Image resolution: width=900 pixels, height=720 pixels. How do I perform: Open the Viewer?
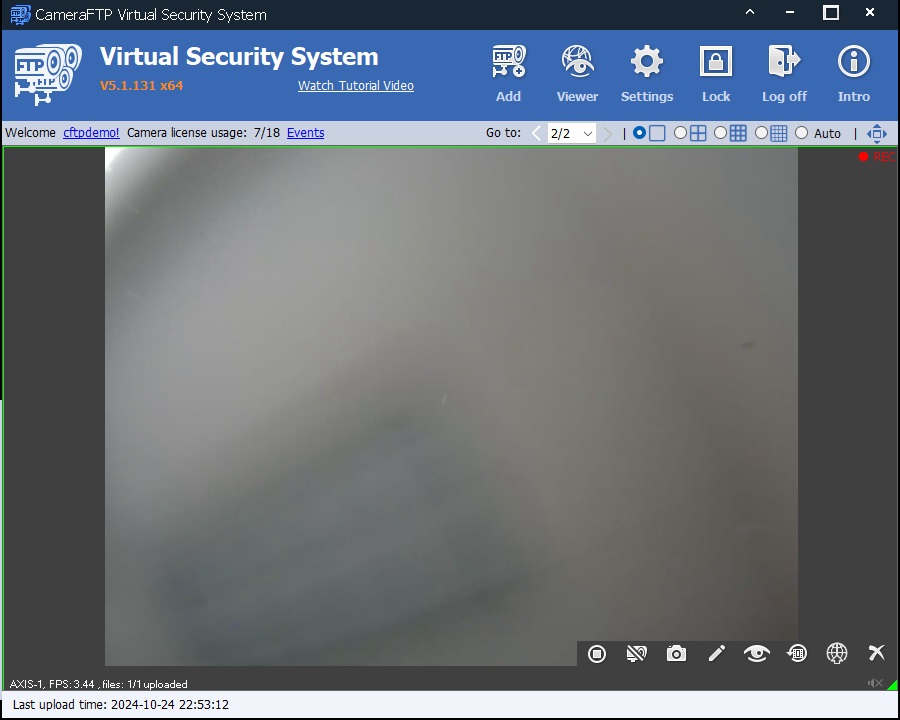pyautogui.click(x=577, y=64)
